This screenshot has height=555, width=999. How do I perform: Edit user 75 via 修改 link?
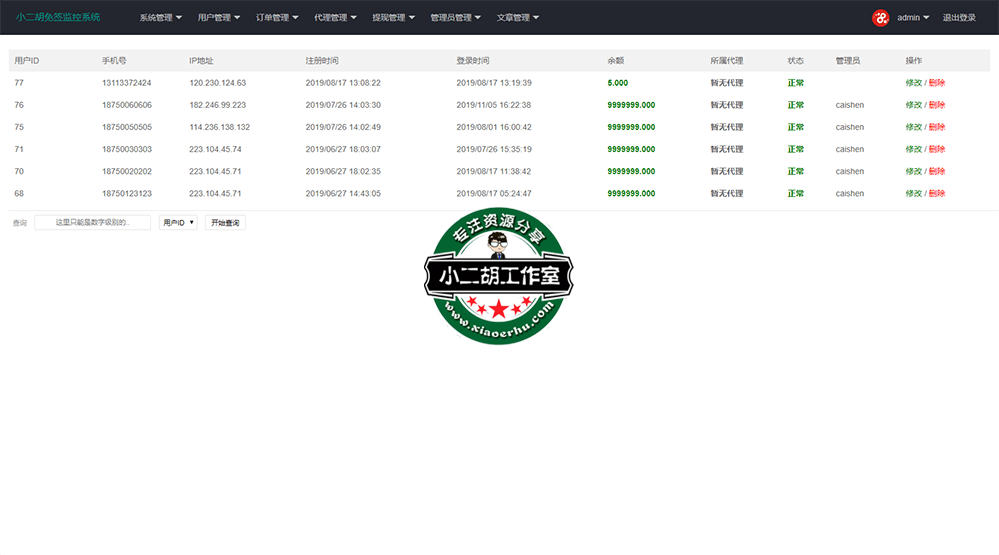[x=913, y=127]
